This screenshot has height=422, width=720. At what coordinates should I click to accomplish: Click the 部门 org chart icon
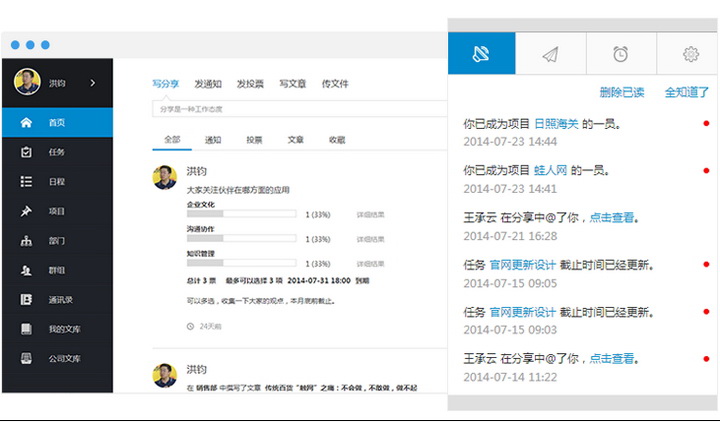tap(26, 241)
